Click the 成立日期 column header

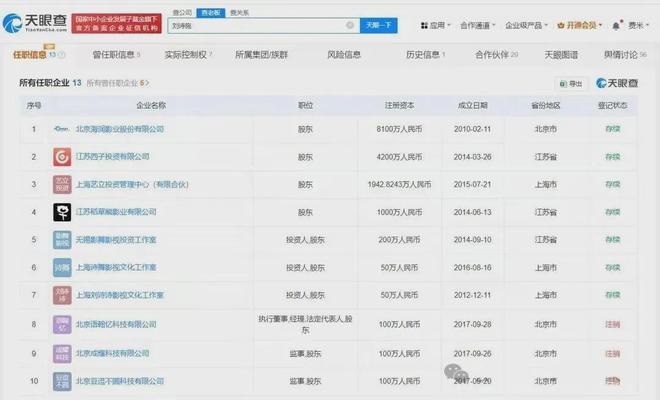pos(473,105)
